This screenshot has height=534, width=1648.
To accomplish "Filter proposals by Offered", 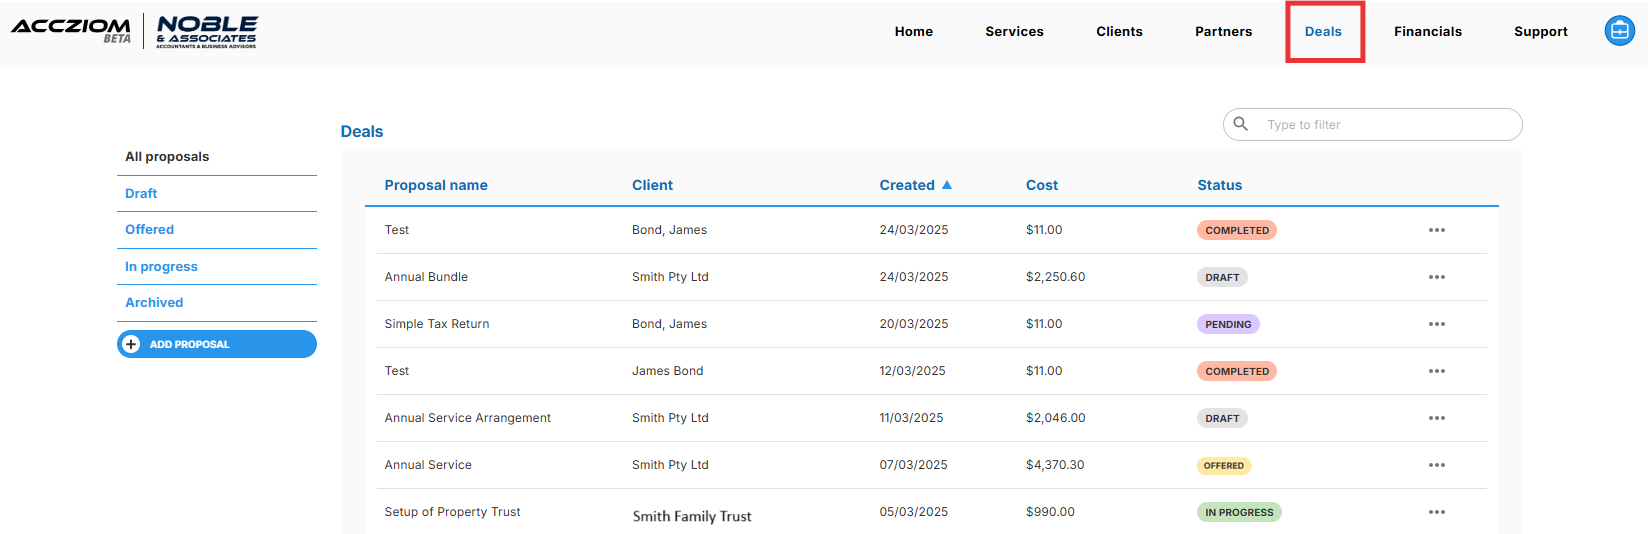I will (149, 230).
